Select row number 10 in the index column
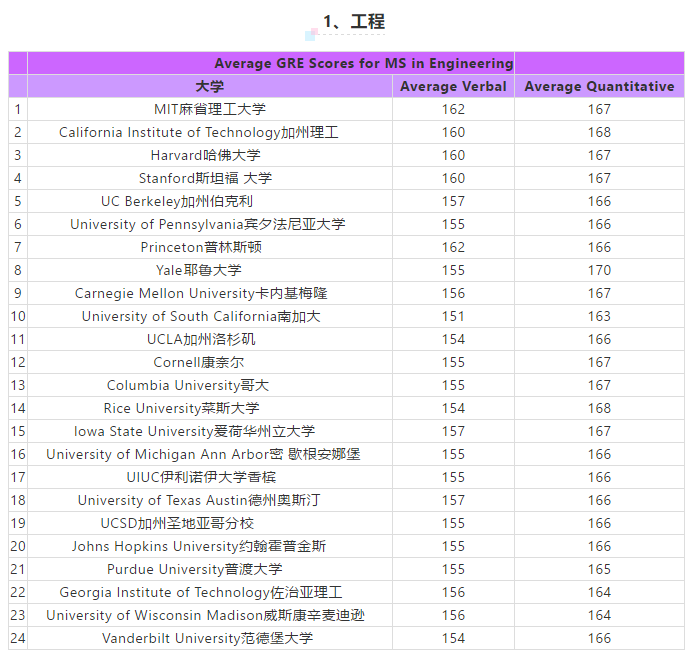This screenshot has width=695, height=654. 18,316
